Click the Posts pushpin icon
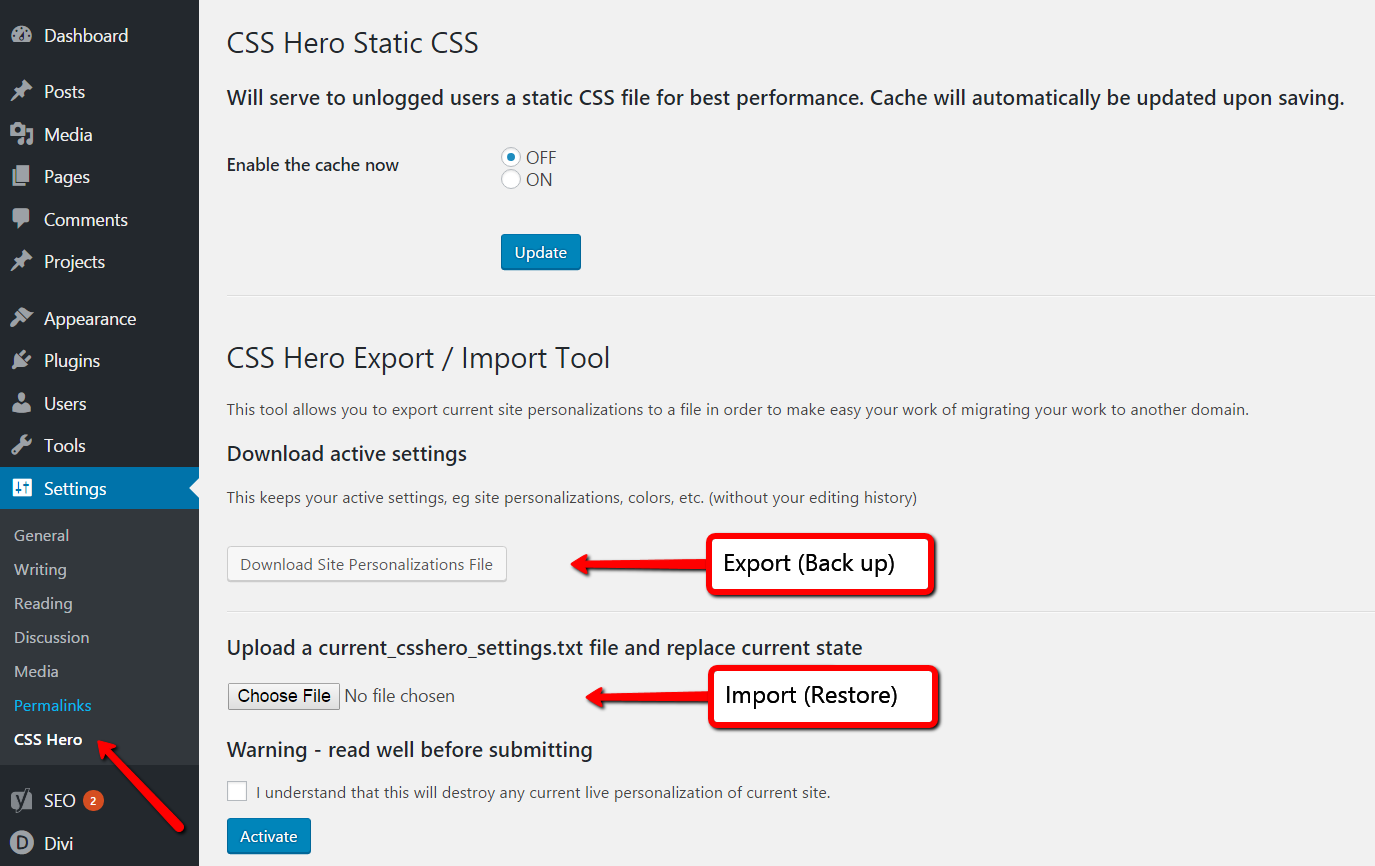This screenshot has height=866, width=1375. point(22,91)
